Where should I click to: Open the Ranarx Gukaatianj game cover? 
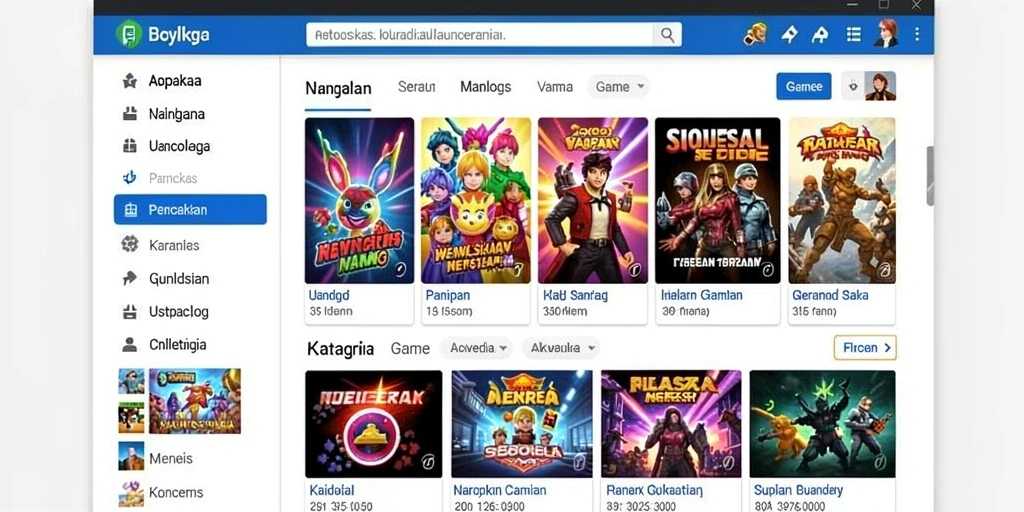coord(671,424)
